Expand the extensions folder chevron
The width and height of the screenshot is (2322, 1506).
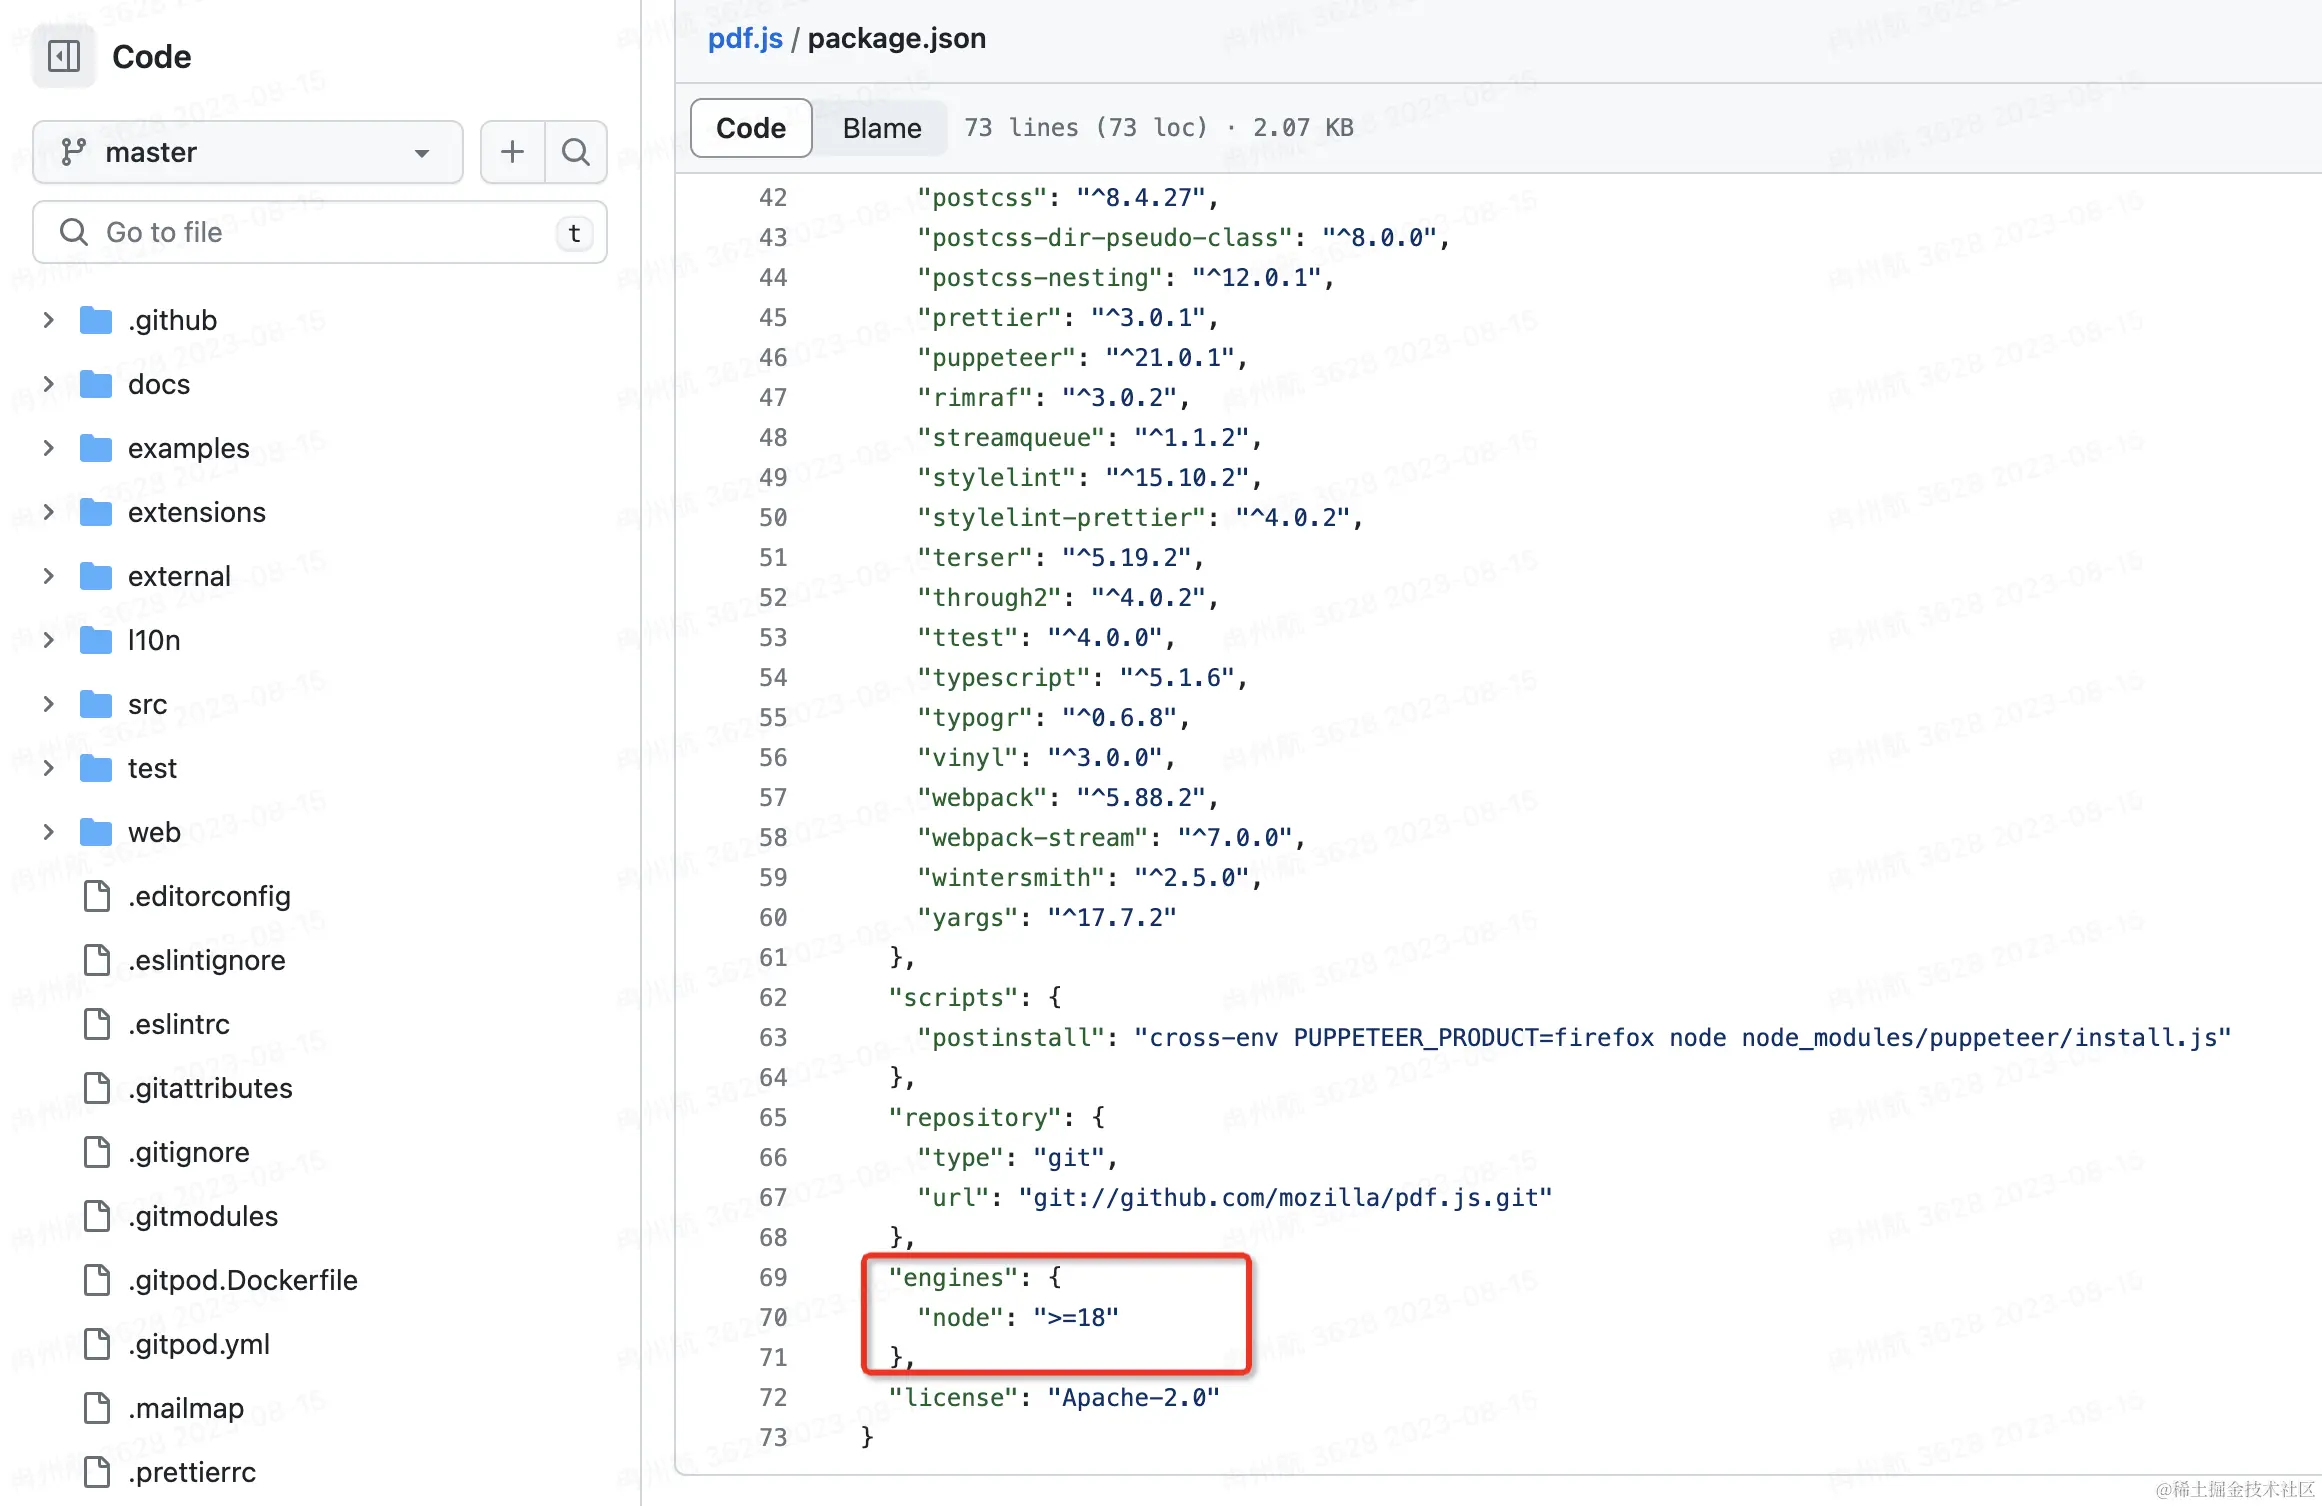(48, 512)
